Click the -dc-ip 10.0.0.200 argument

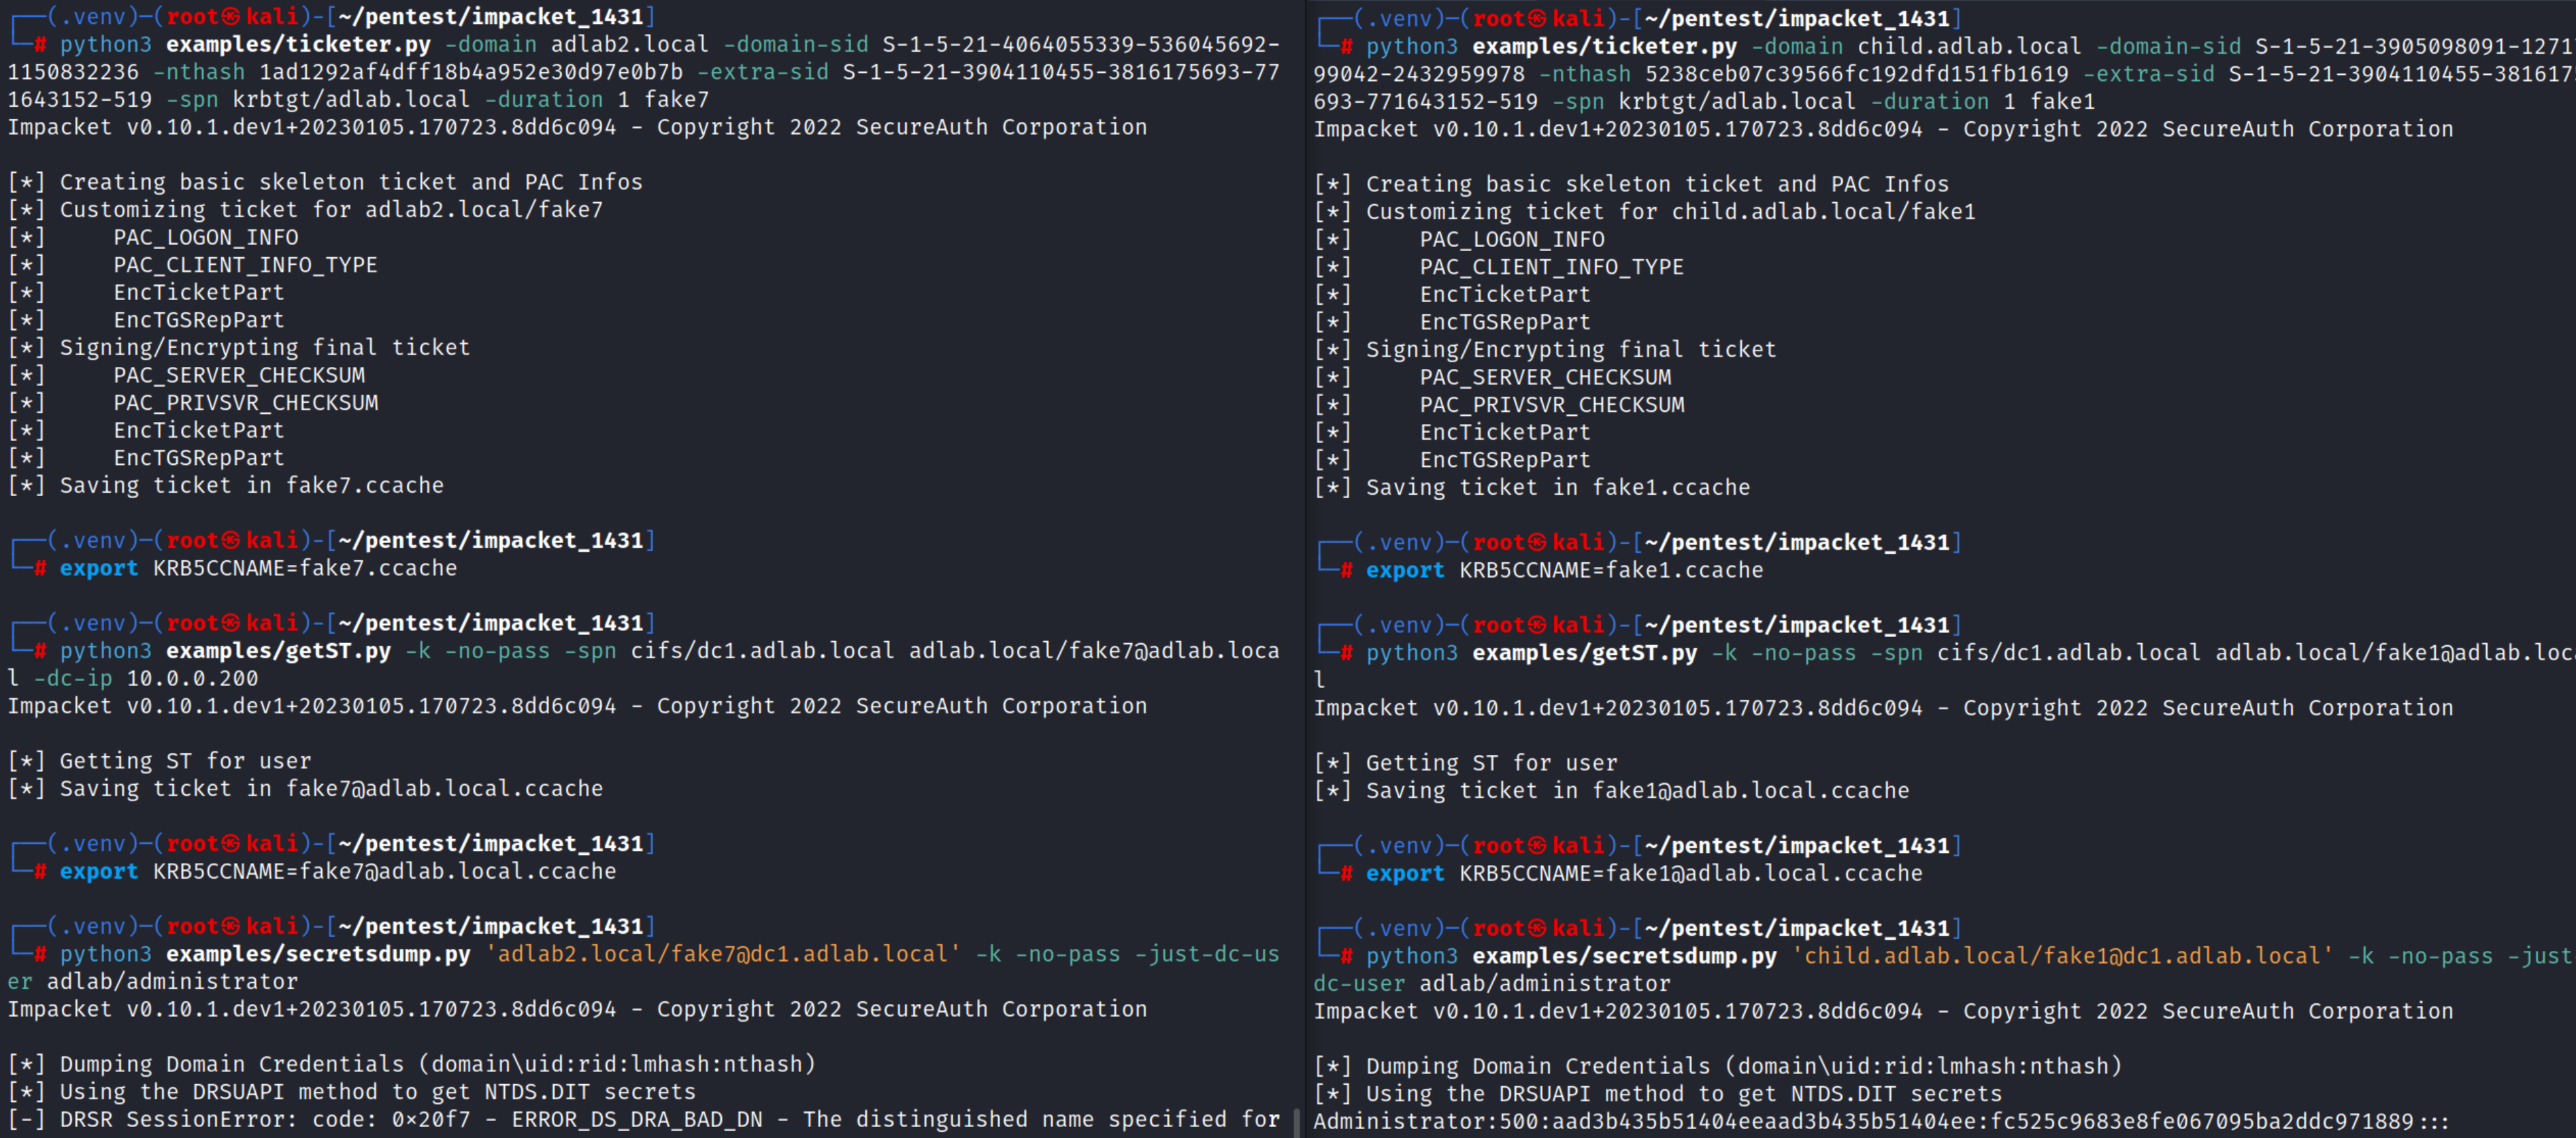(x=146, y=678)
